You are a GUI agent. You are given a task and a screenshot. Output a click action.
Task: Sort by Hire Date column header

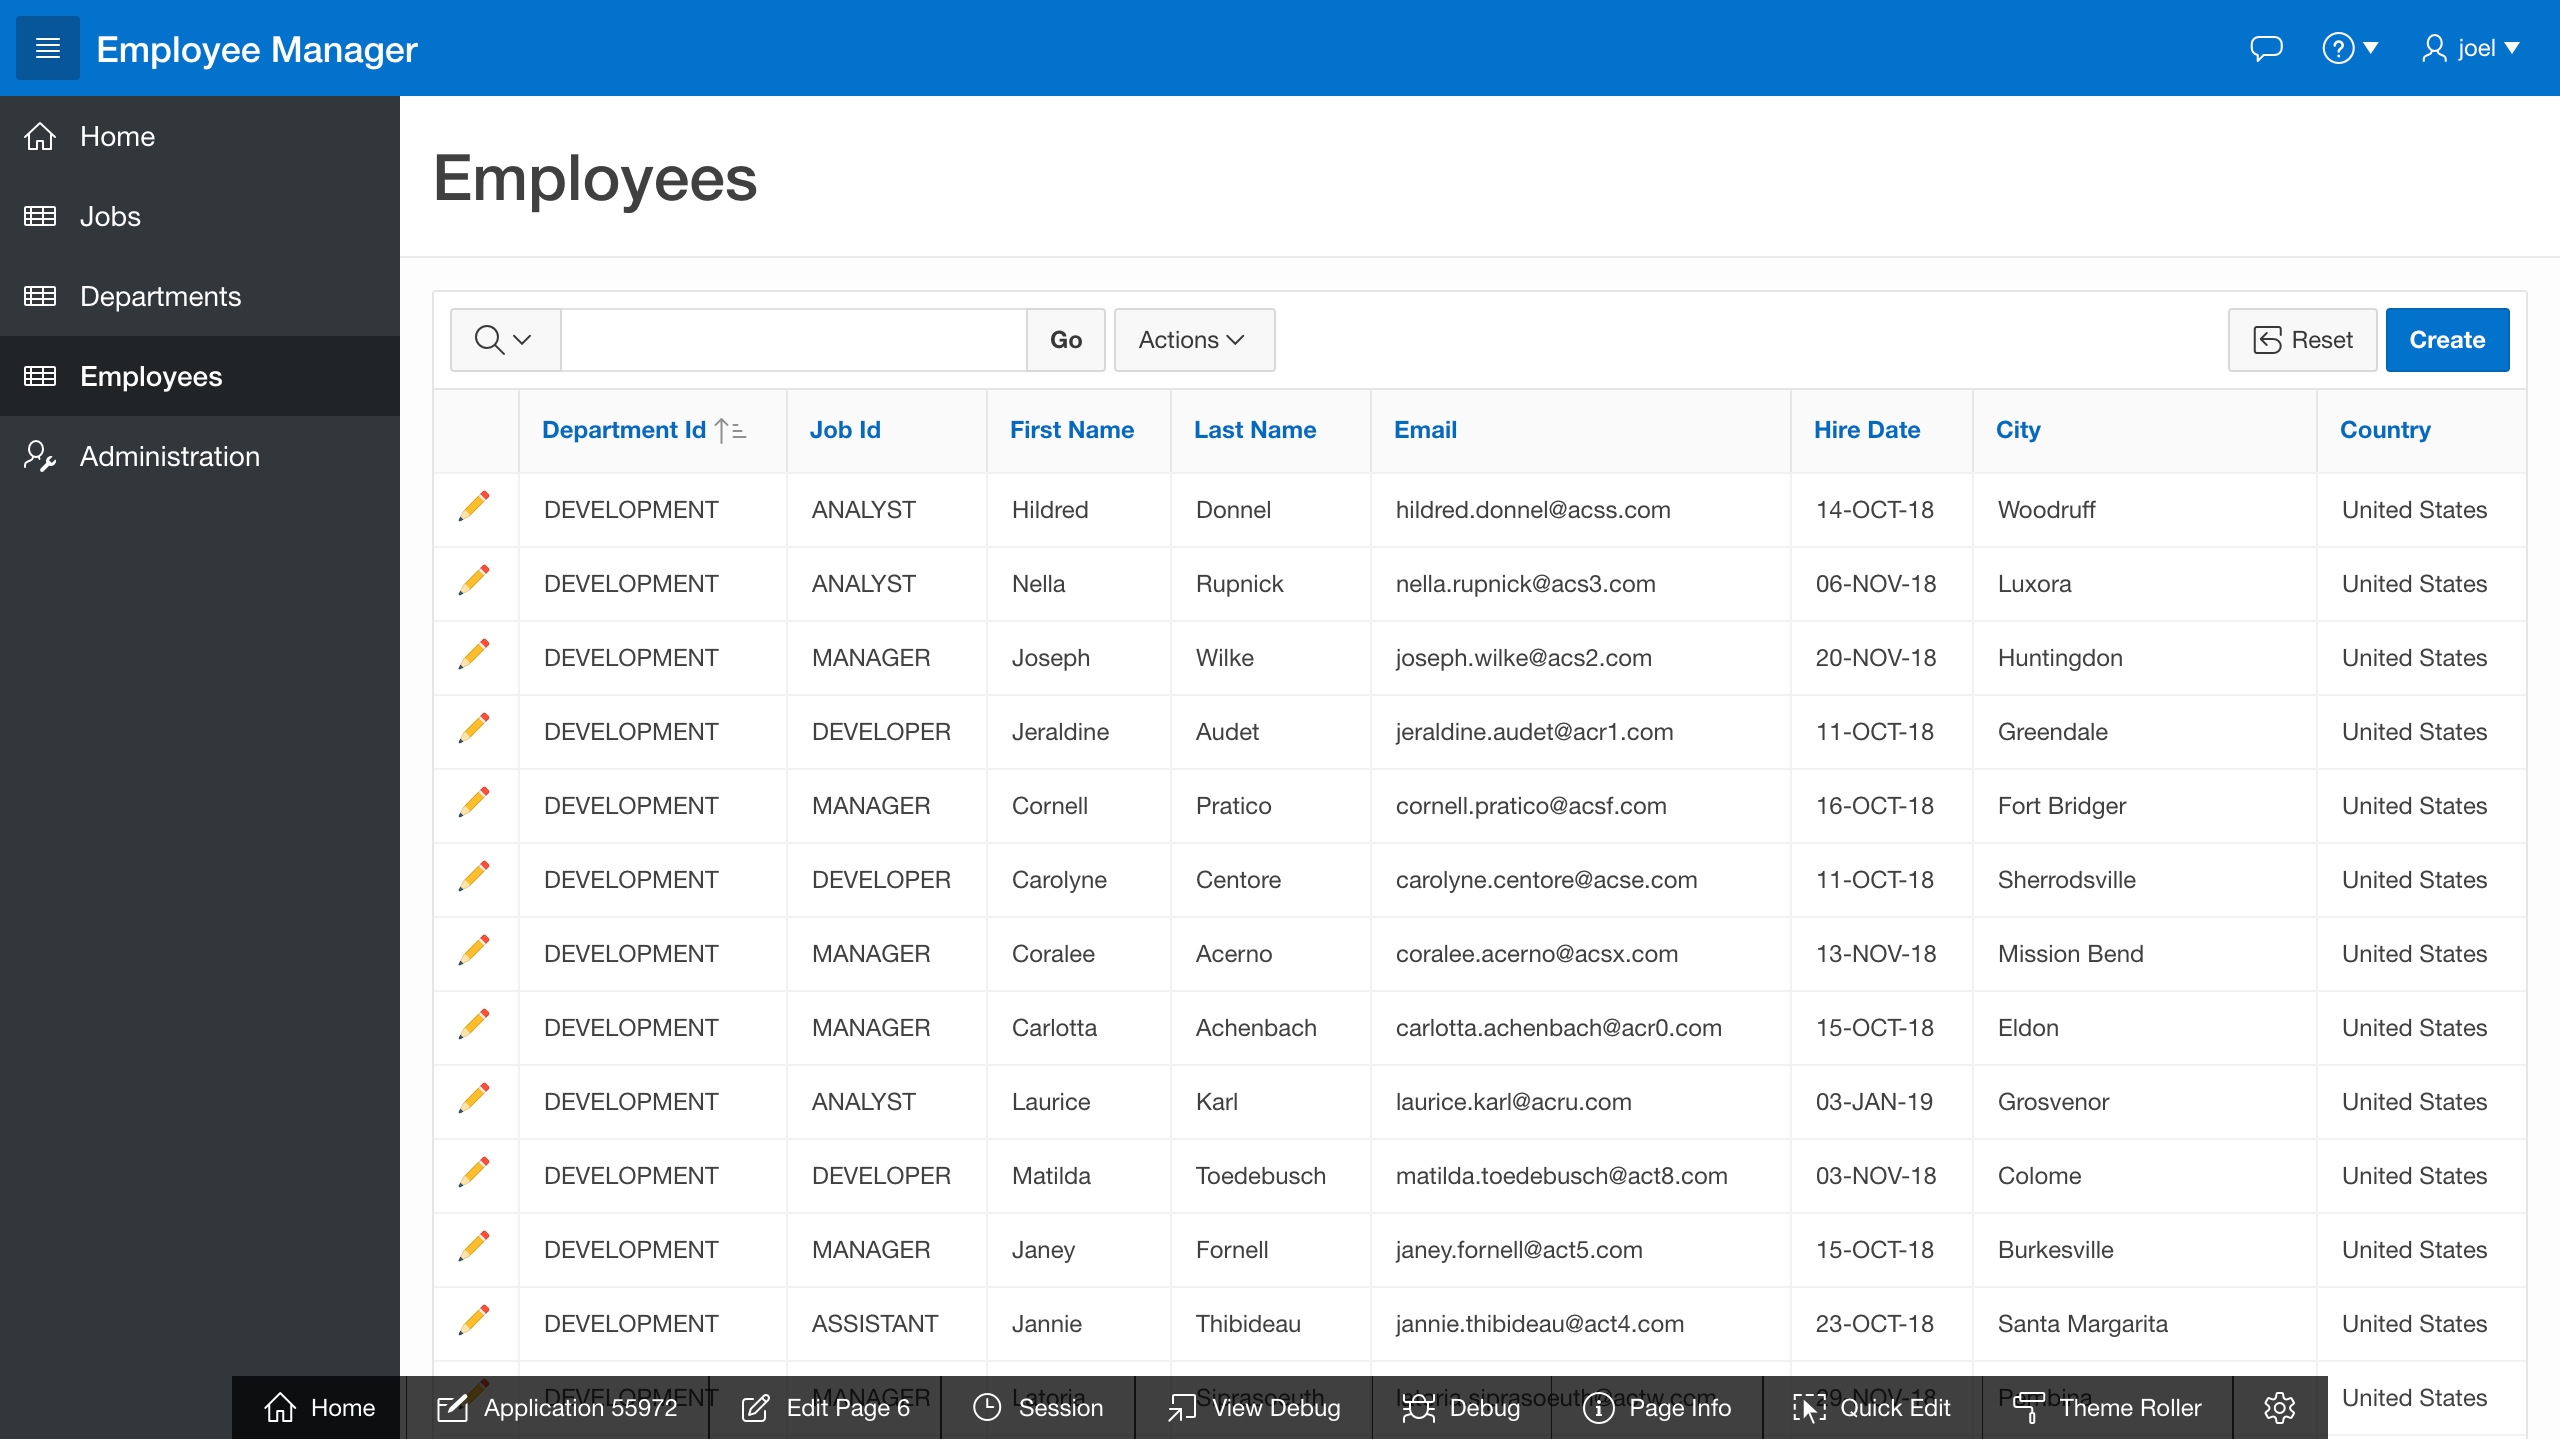[1866, 430]
